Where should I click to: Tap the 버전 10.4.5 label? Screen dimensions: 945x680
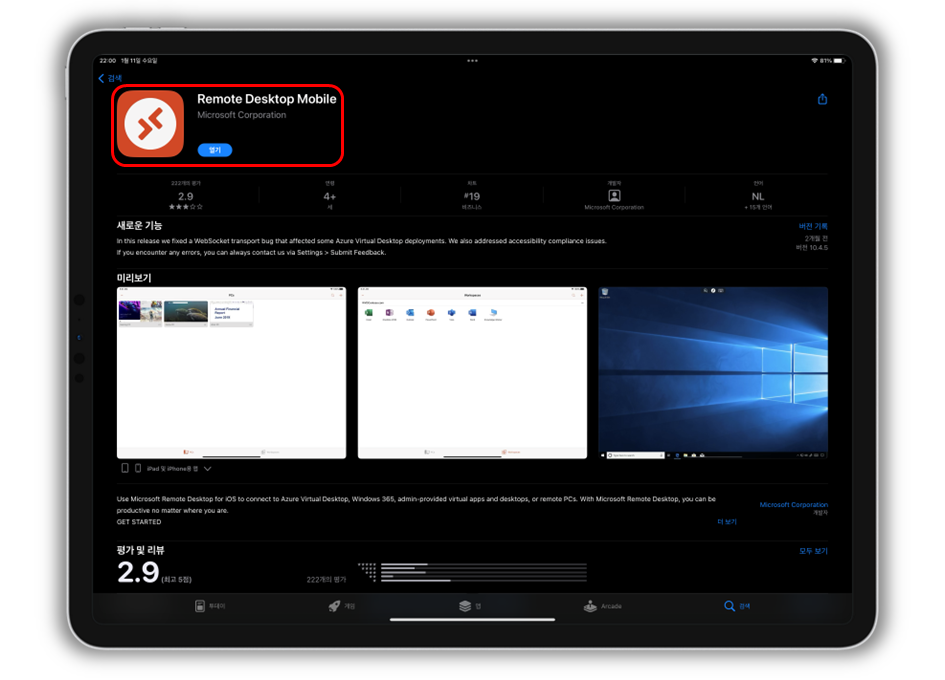(812, 248)
